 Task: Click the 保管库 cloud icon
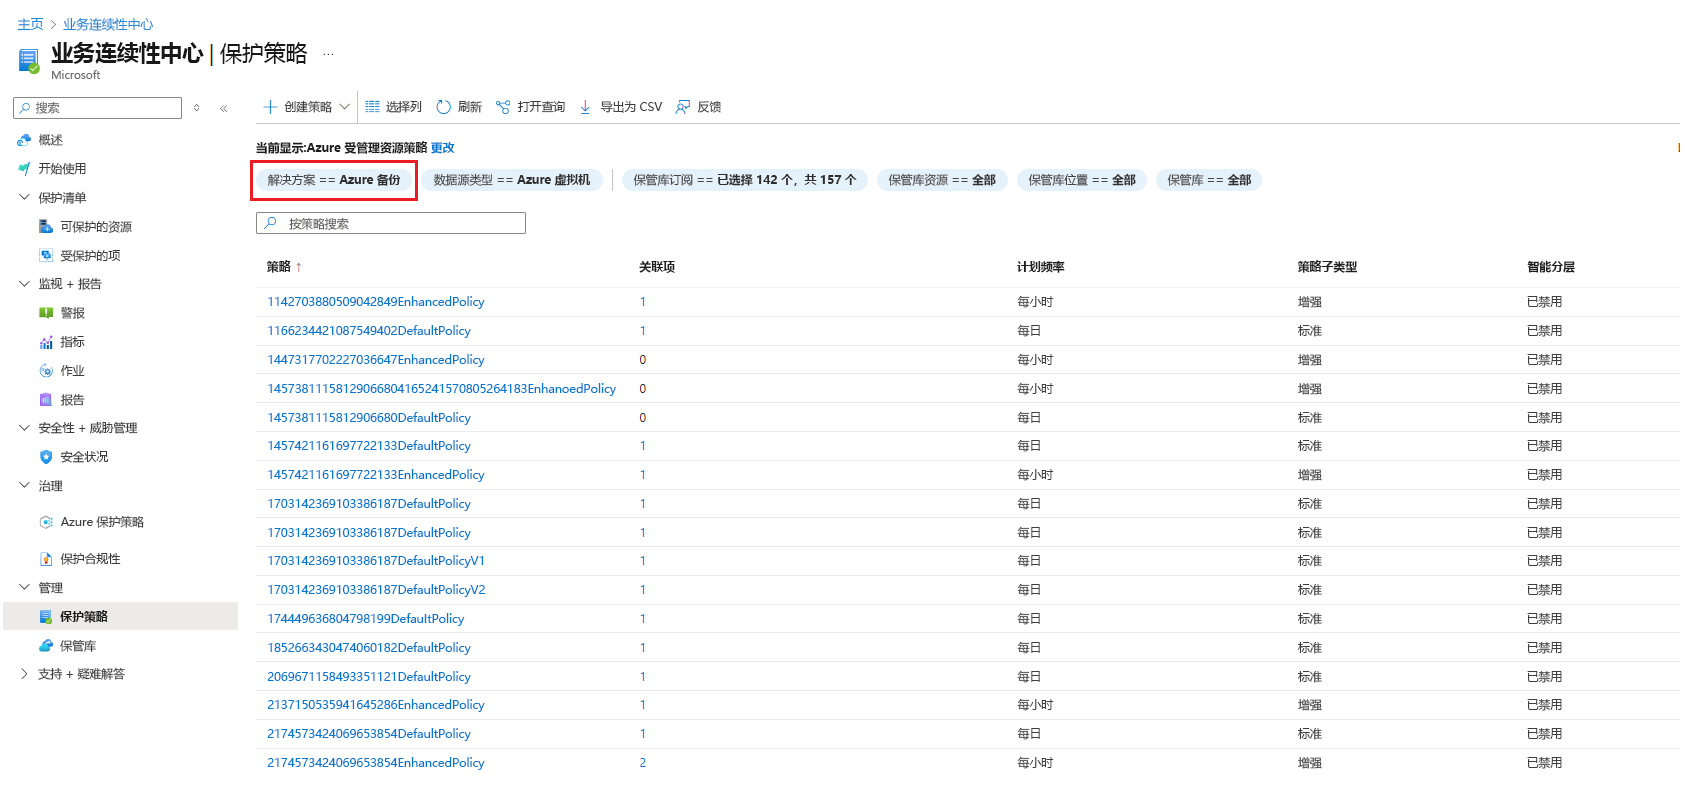[46, 646]
